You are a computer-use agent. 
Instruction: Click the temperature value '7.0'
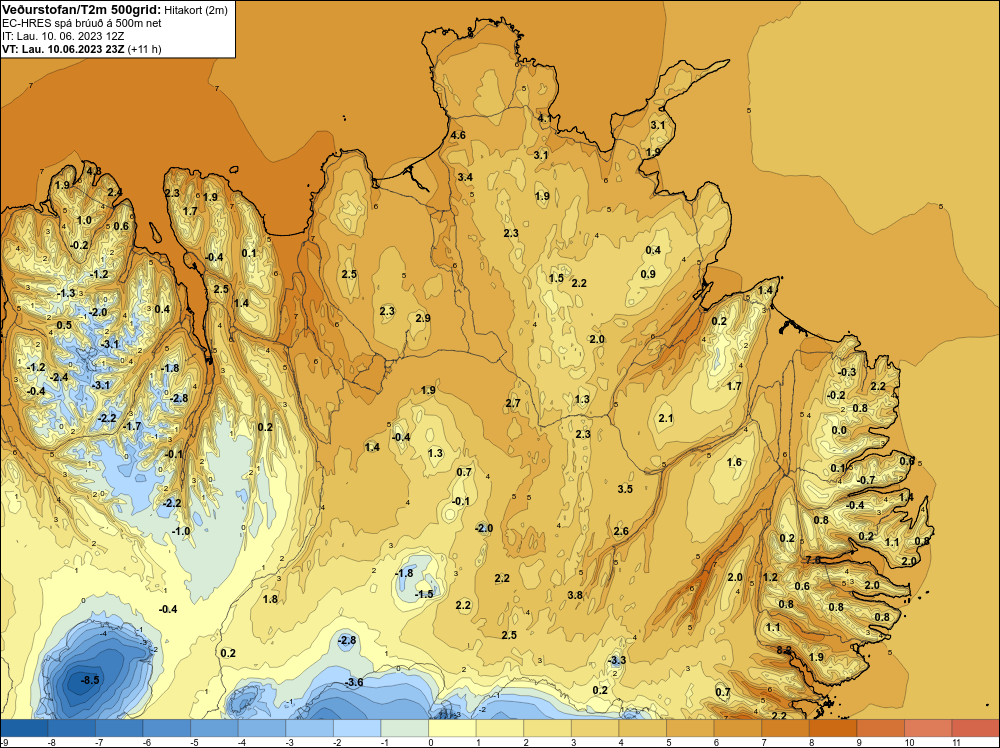tap(813, 560)
